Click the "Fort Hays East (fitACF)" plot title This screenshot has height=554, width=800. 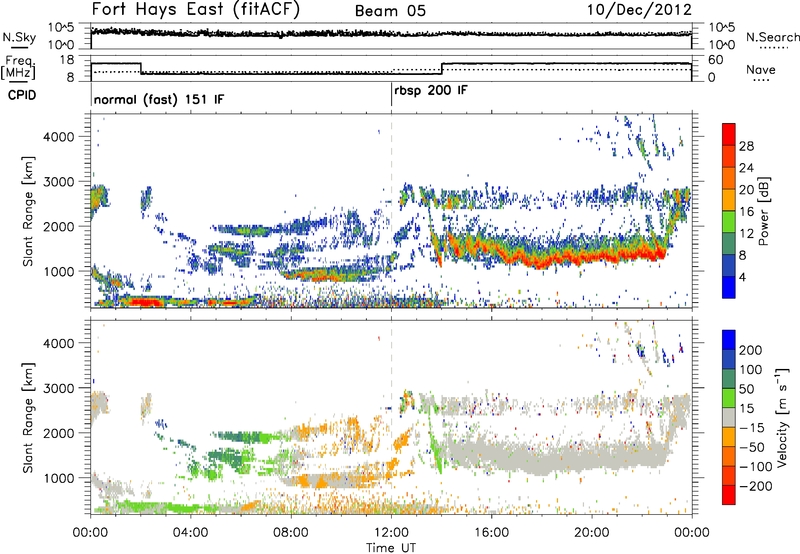(x=195, y=10)
